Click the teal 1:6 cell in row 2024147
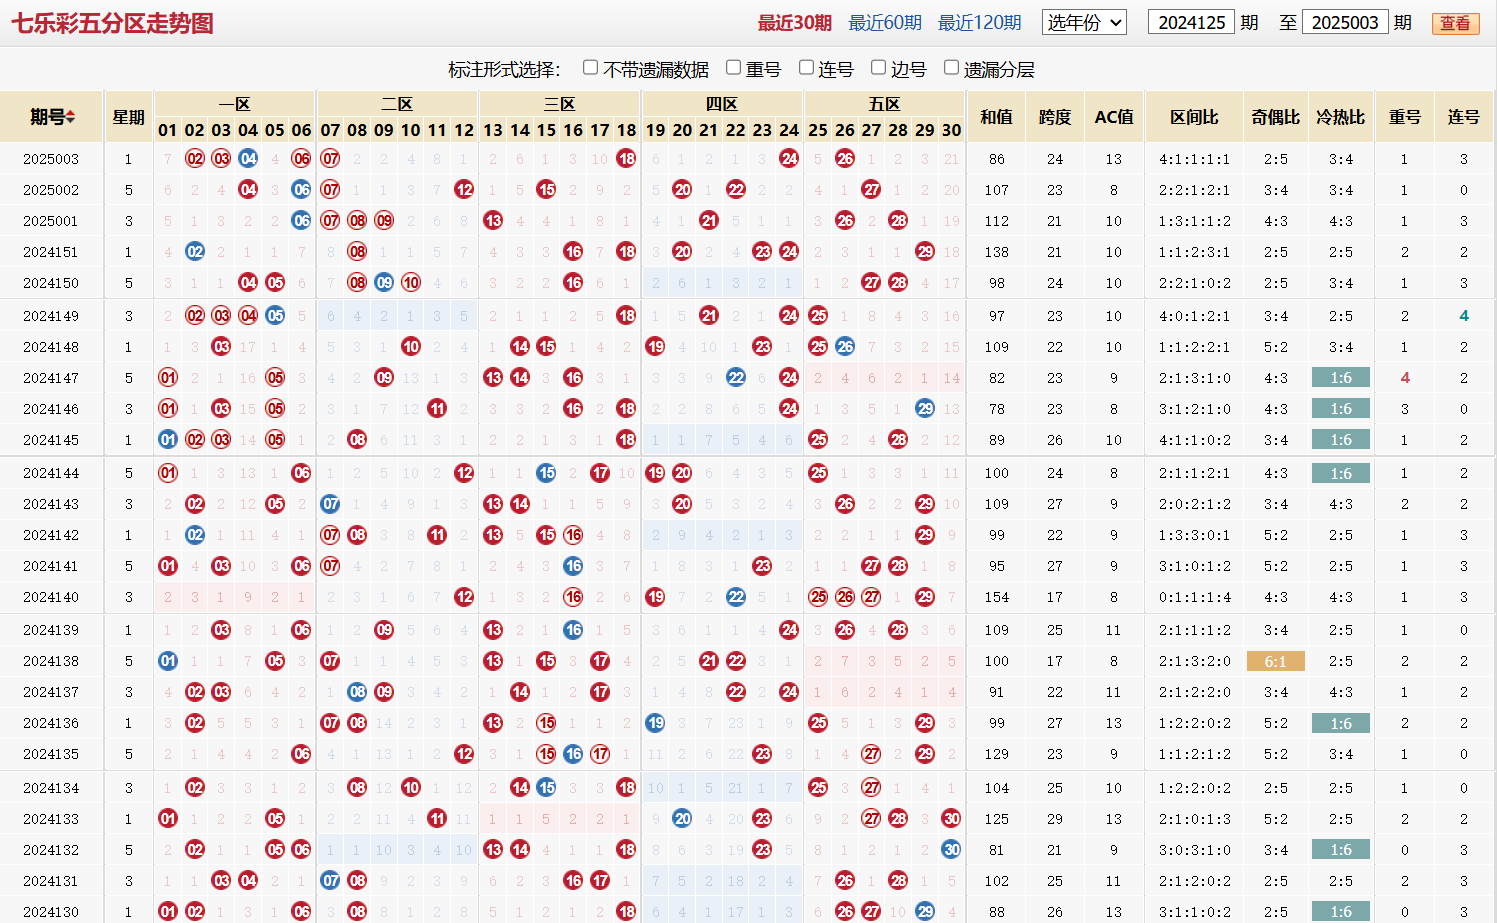Image resolution: width=1498 pixels, height=923 pixels. point(1341,378)
